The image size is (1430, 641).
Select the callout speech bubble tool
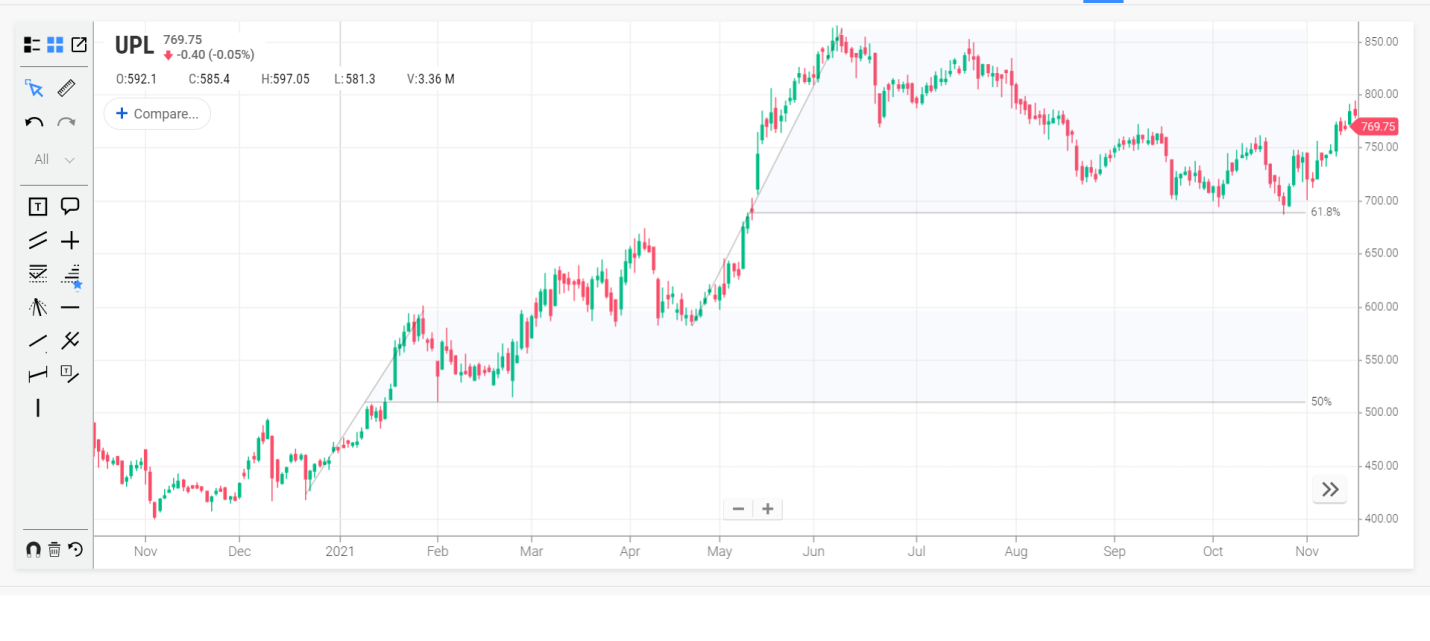click(x=70, y=207)
